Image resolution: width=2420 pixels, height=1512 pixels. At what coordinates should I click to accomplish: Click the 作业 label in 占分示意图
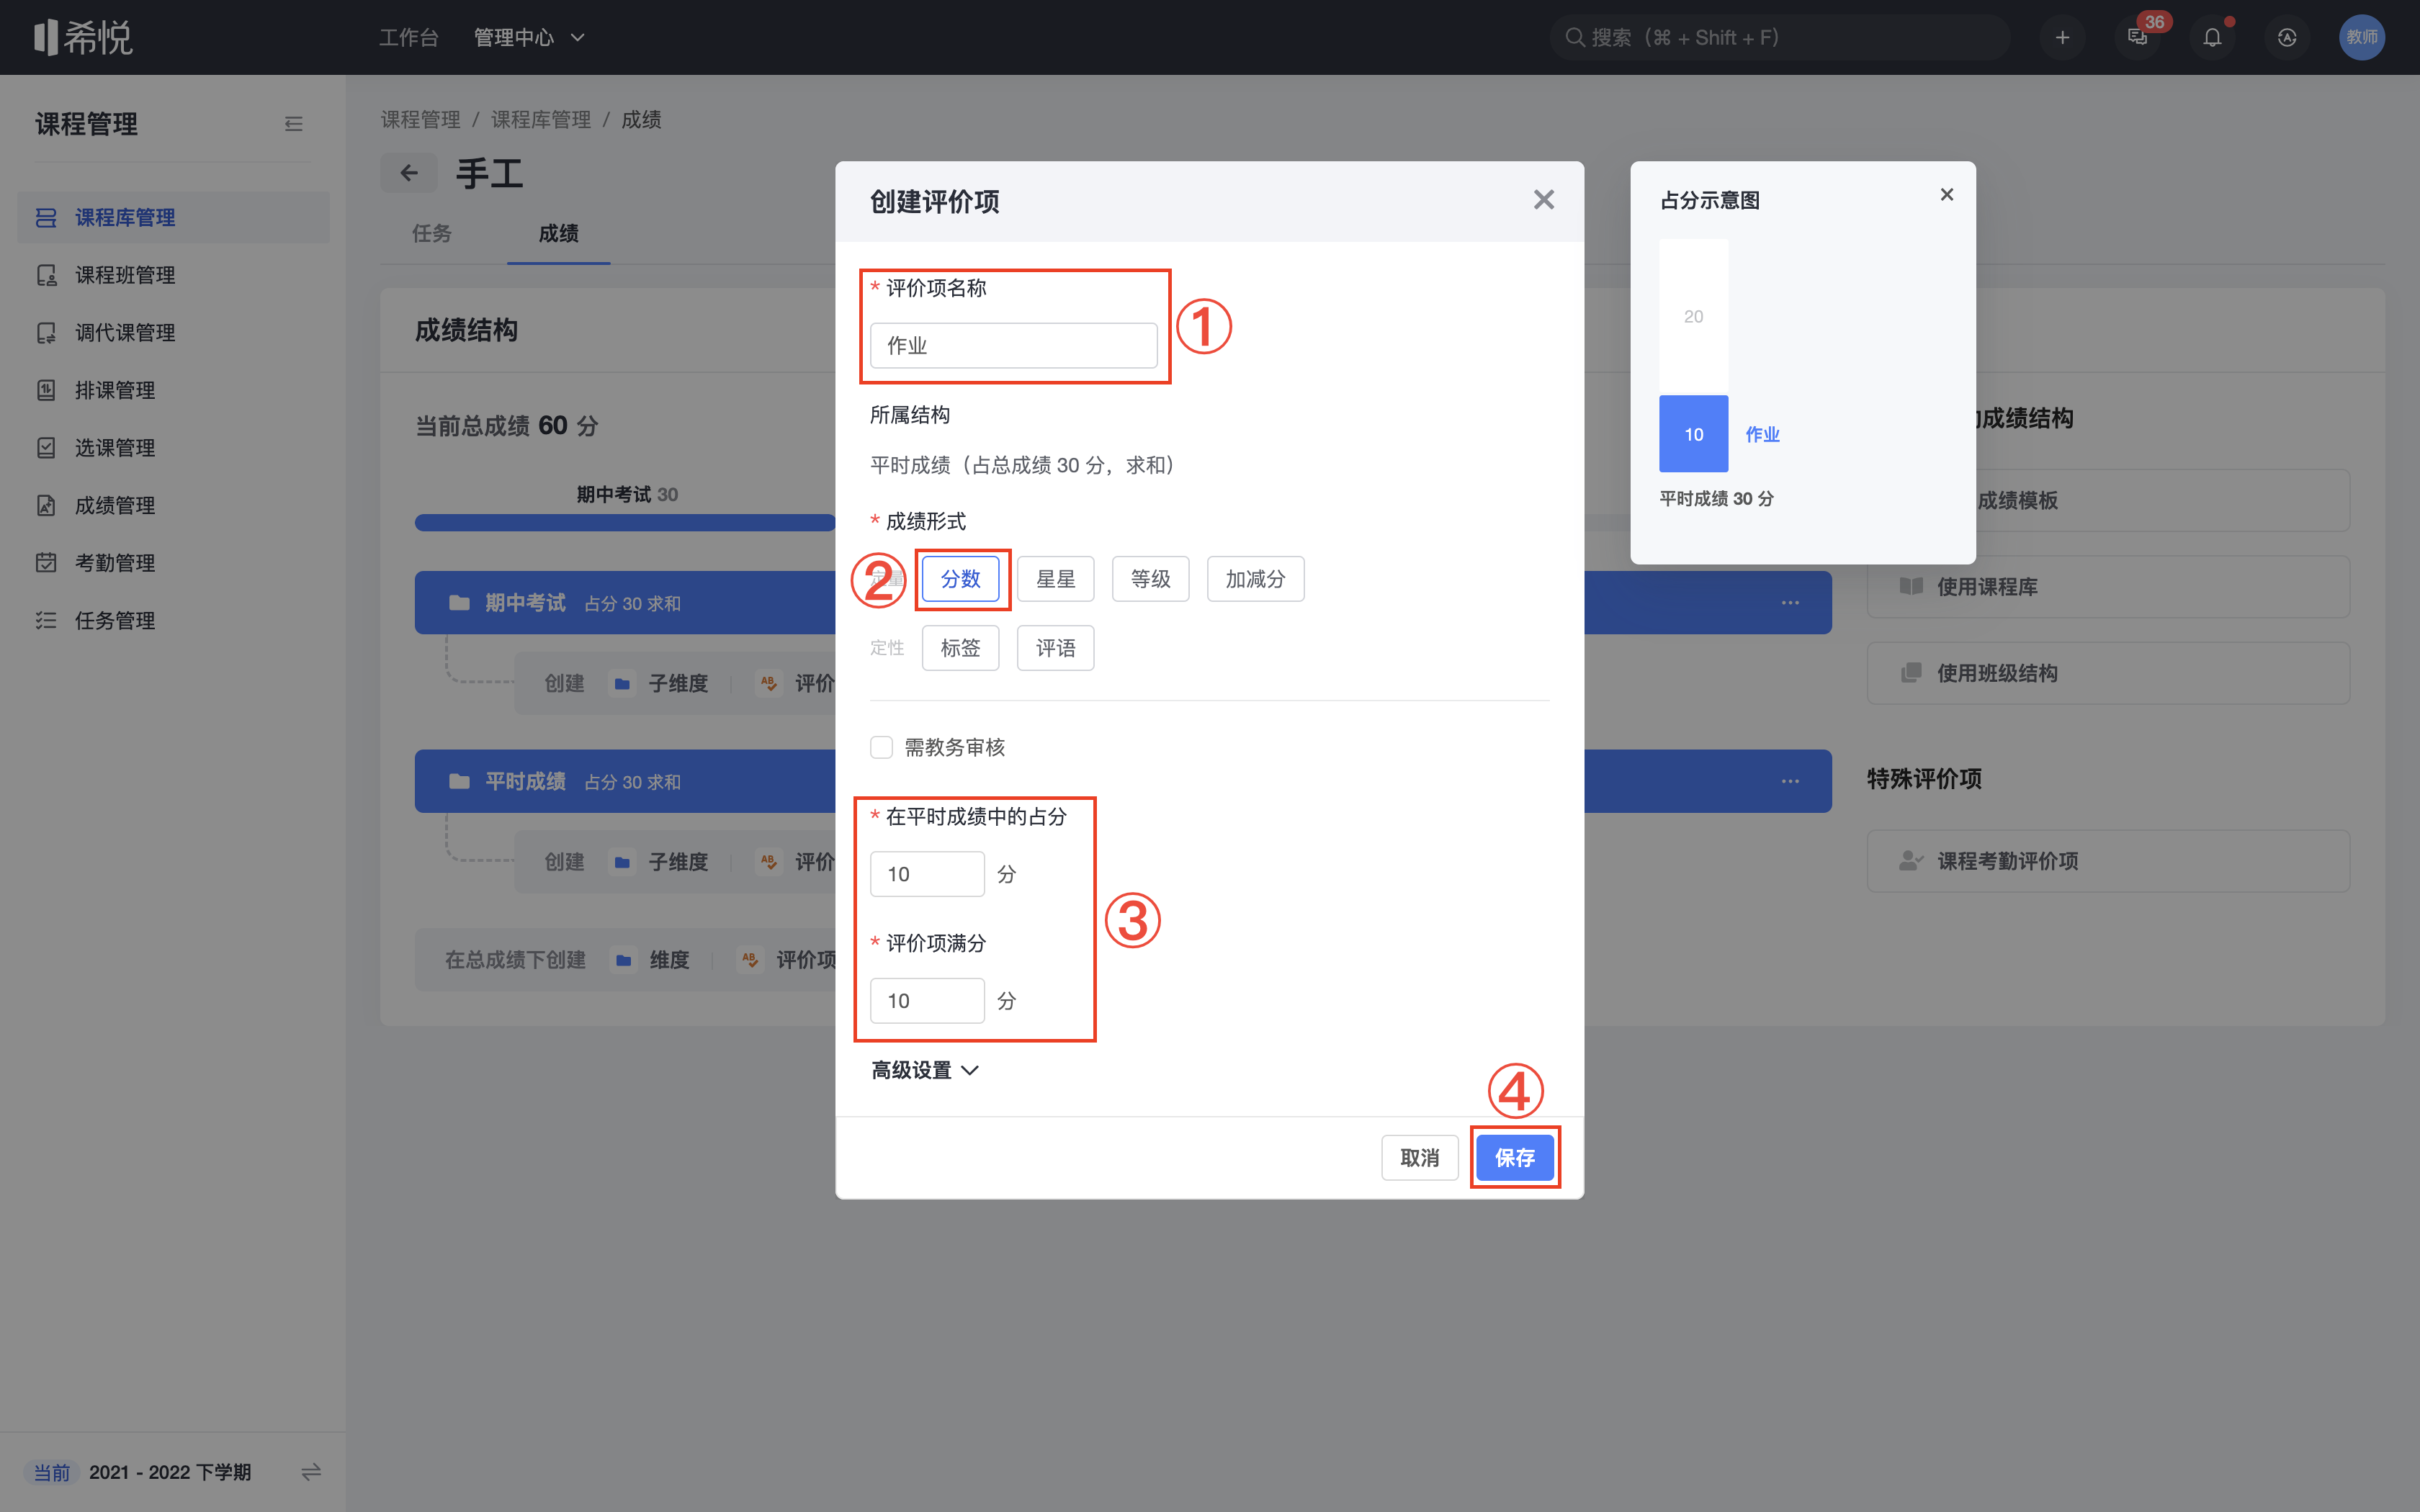pos(1762,434)
